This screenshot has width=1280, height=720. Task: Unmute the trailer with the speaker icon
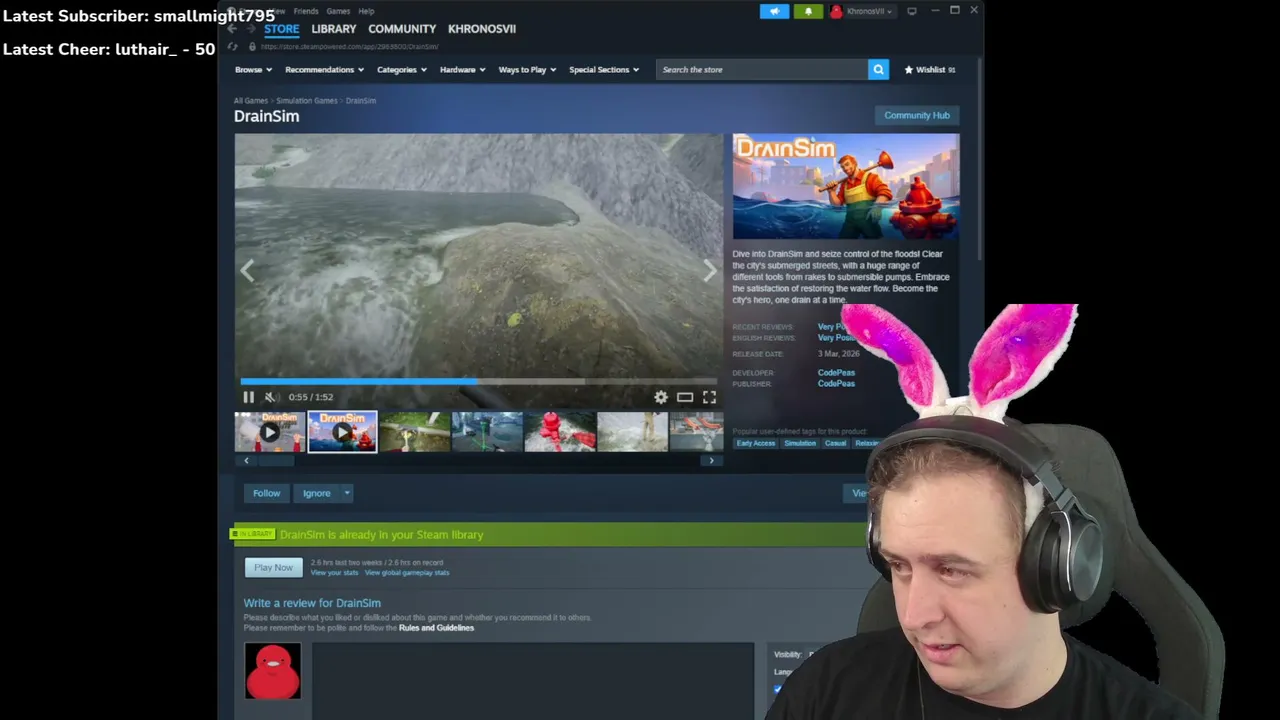(x=270, y=397)
